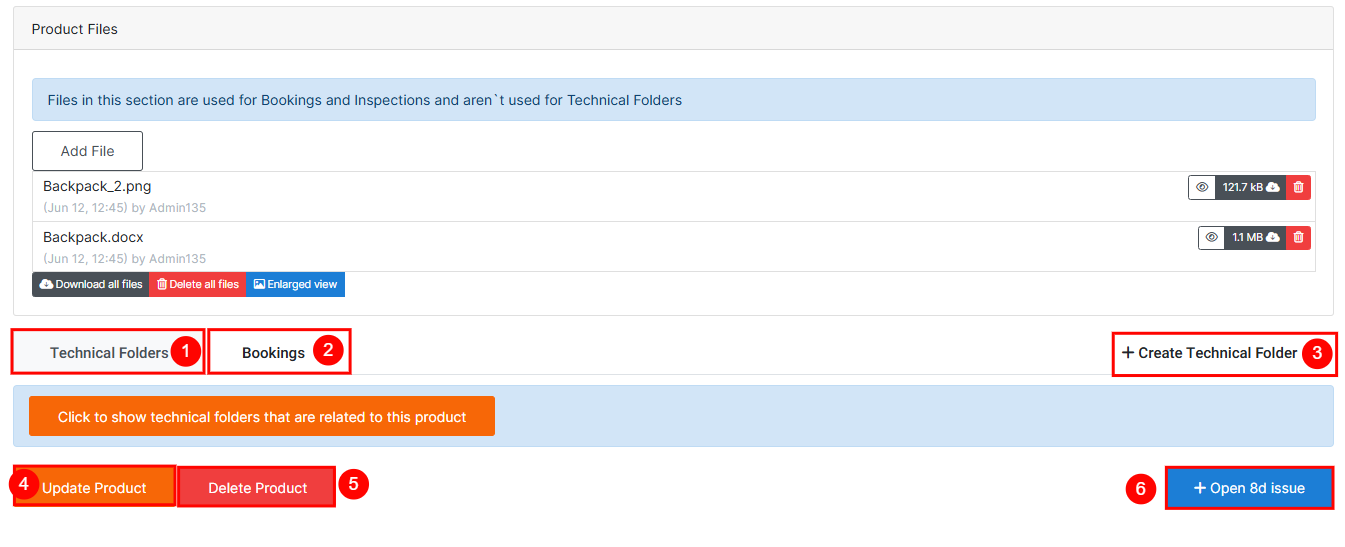
Task: Click Delete all files
Action: (197, 285)
